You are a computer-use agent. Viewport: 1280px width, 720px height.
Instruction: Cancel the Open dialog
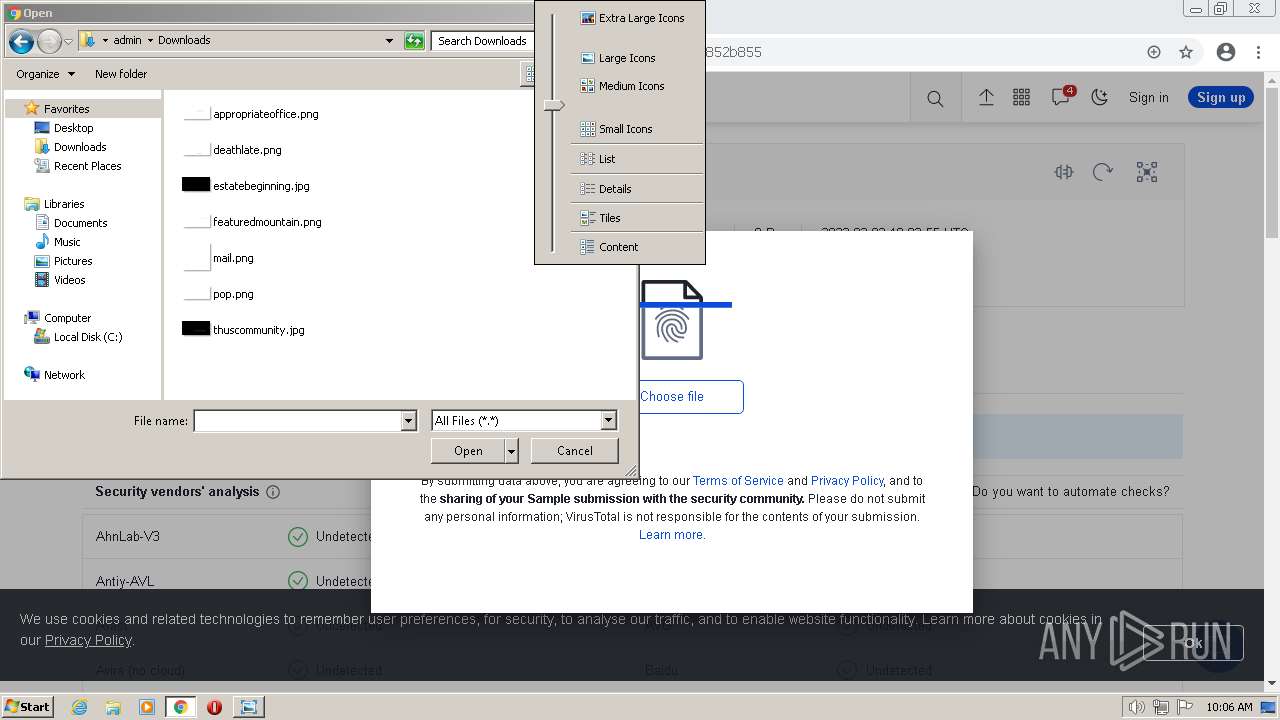coord(575,451)
